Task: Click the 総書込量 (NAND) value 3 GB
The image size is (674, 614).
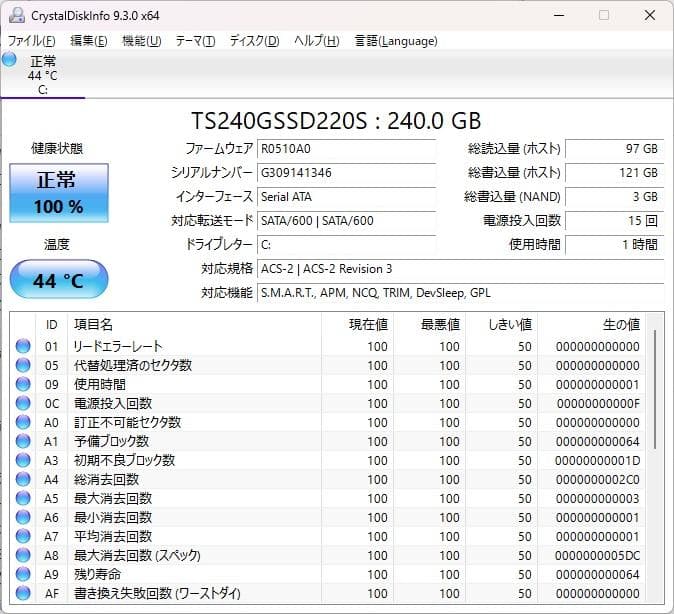Action: (615, 197)
